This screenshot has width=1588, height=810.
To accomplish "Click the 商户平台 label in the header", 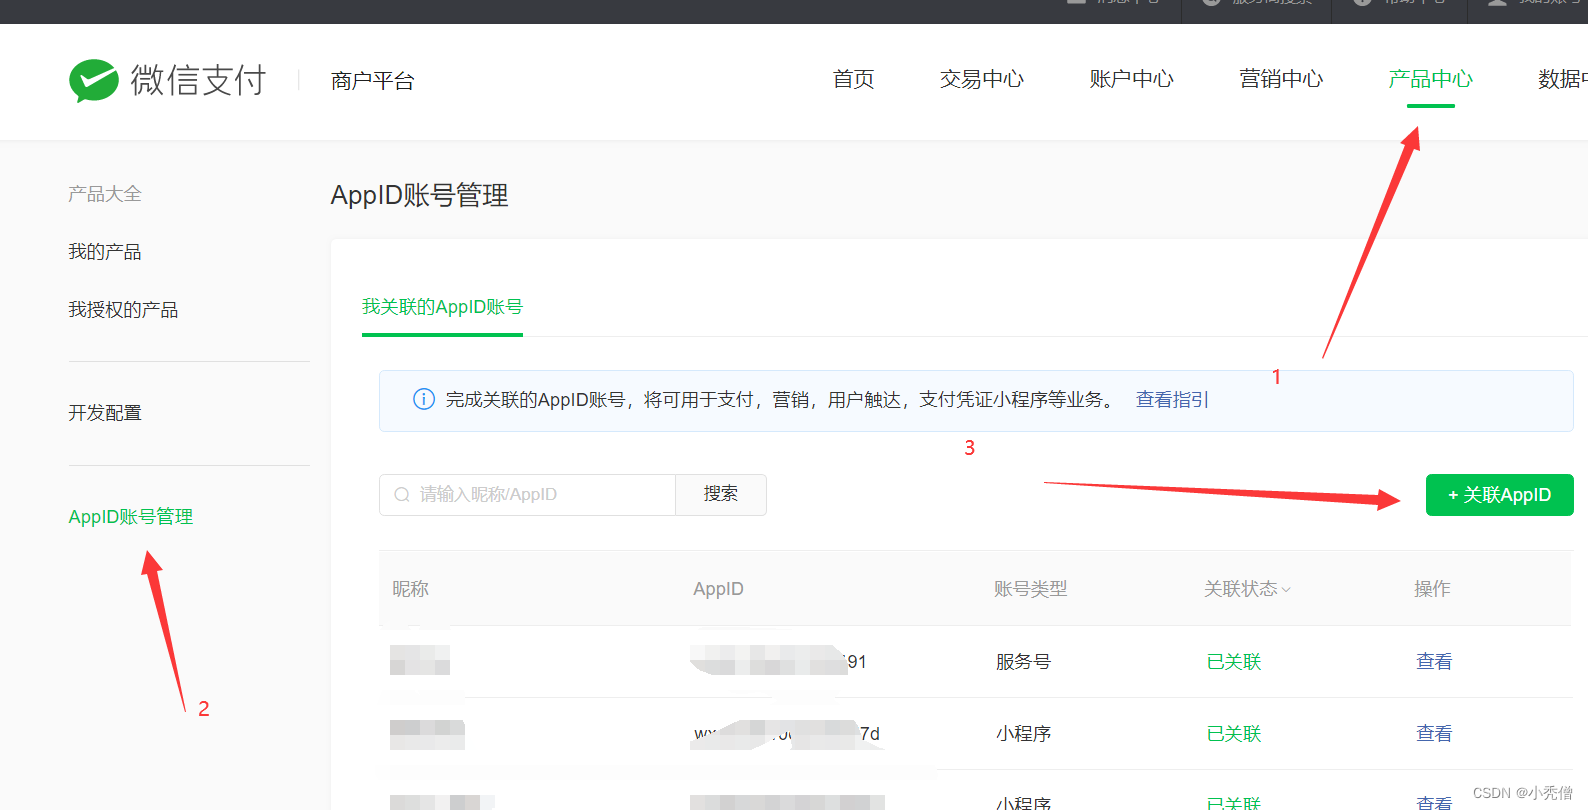I will 373,81.
